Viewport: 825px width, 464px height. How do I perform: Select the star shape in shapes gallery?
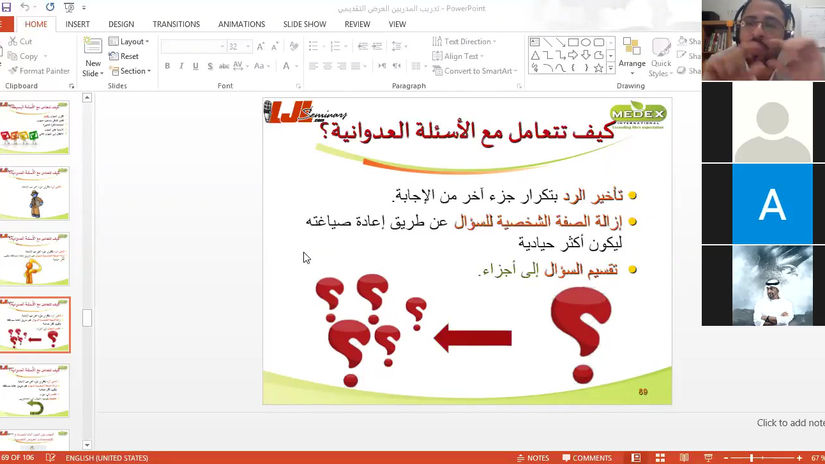[x=598, y=67]
